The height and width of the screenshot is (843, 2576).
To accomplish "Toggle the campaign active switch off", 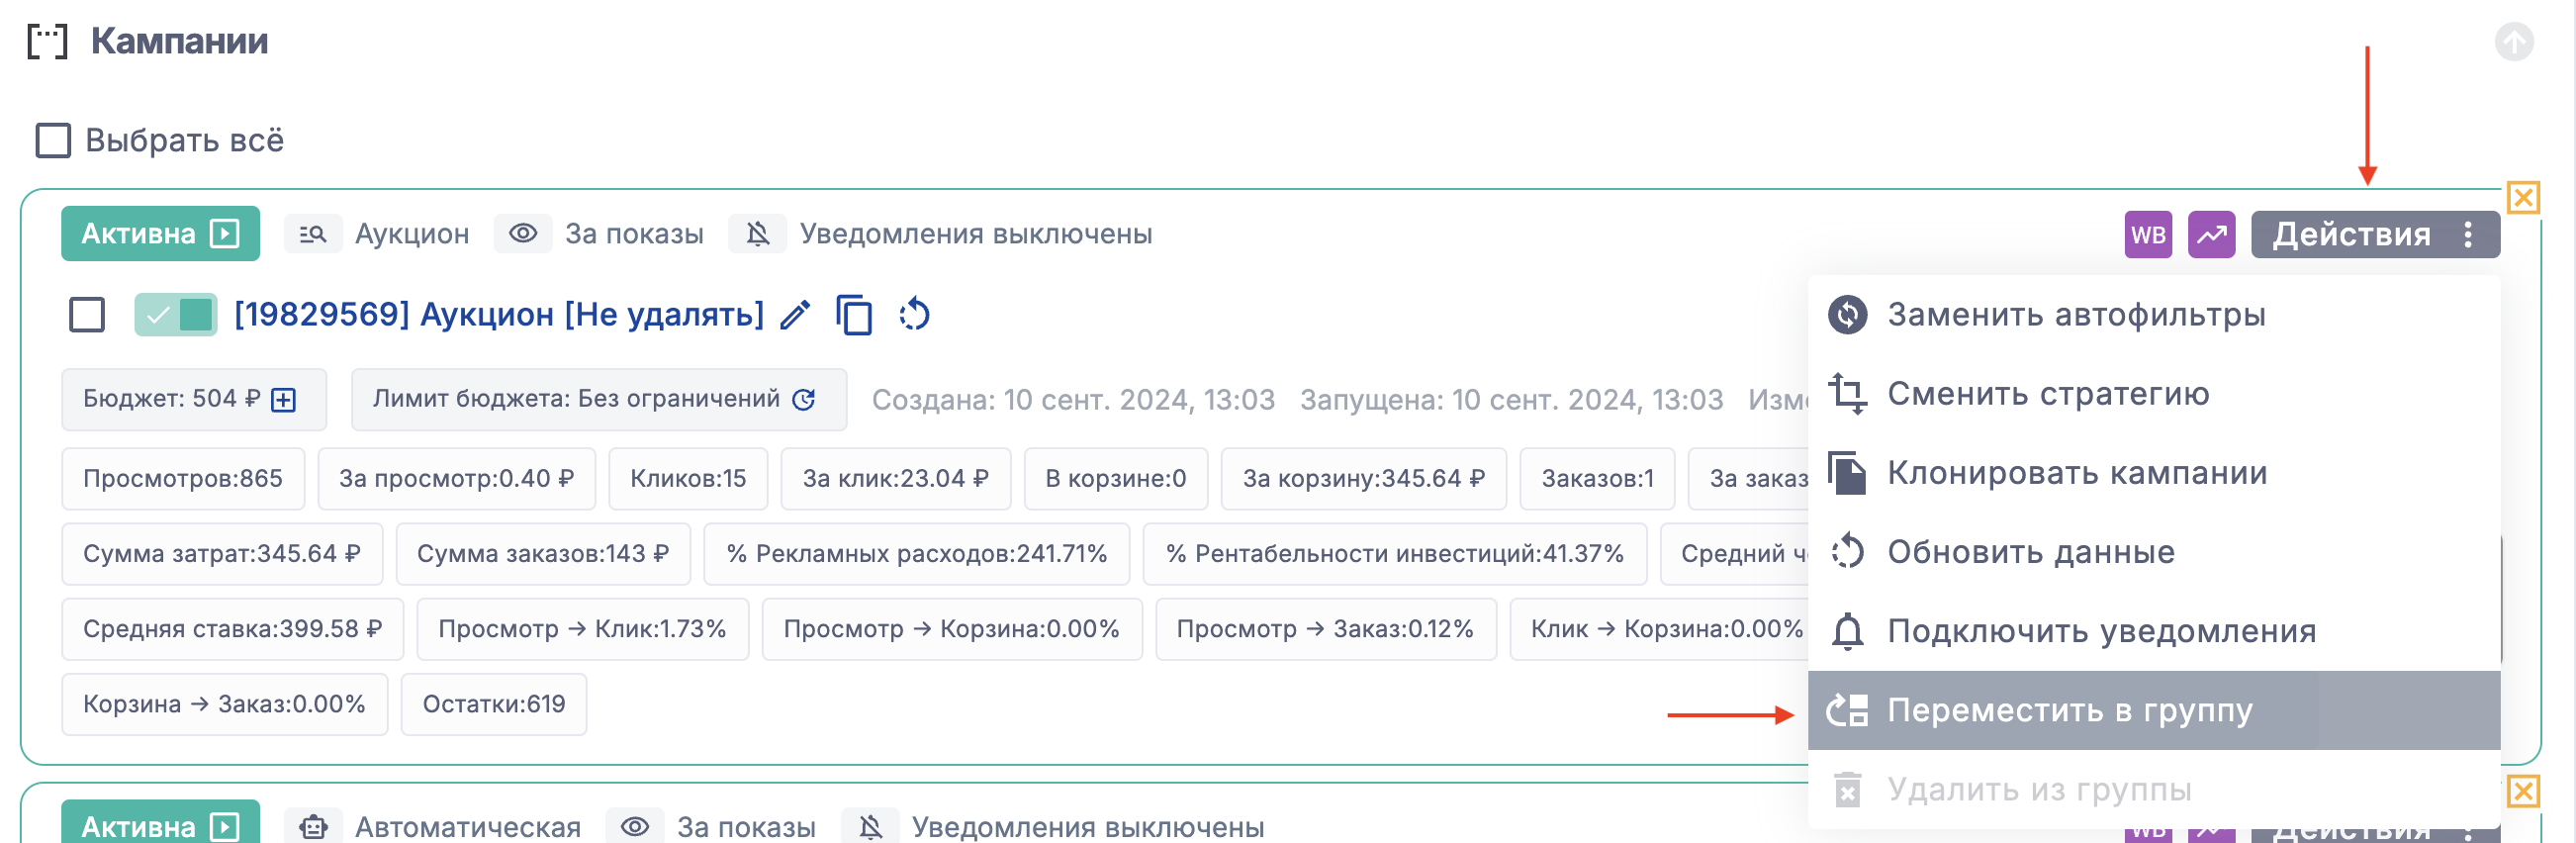I will point(176,315).
